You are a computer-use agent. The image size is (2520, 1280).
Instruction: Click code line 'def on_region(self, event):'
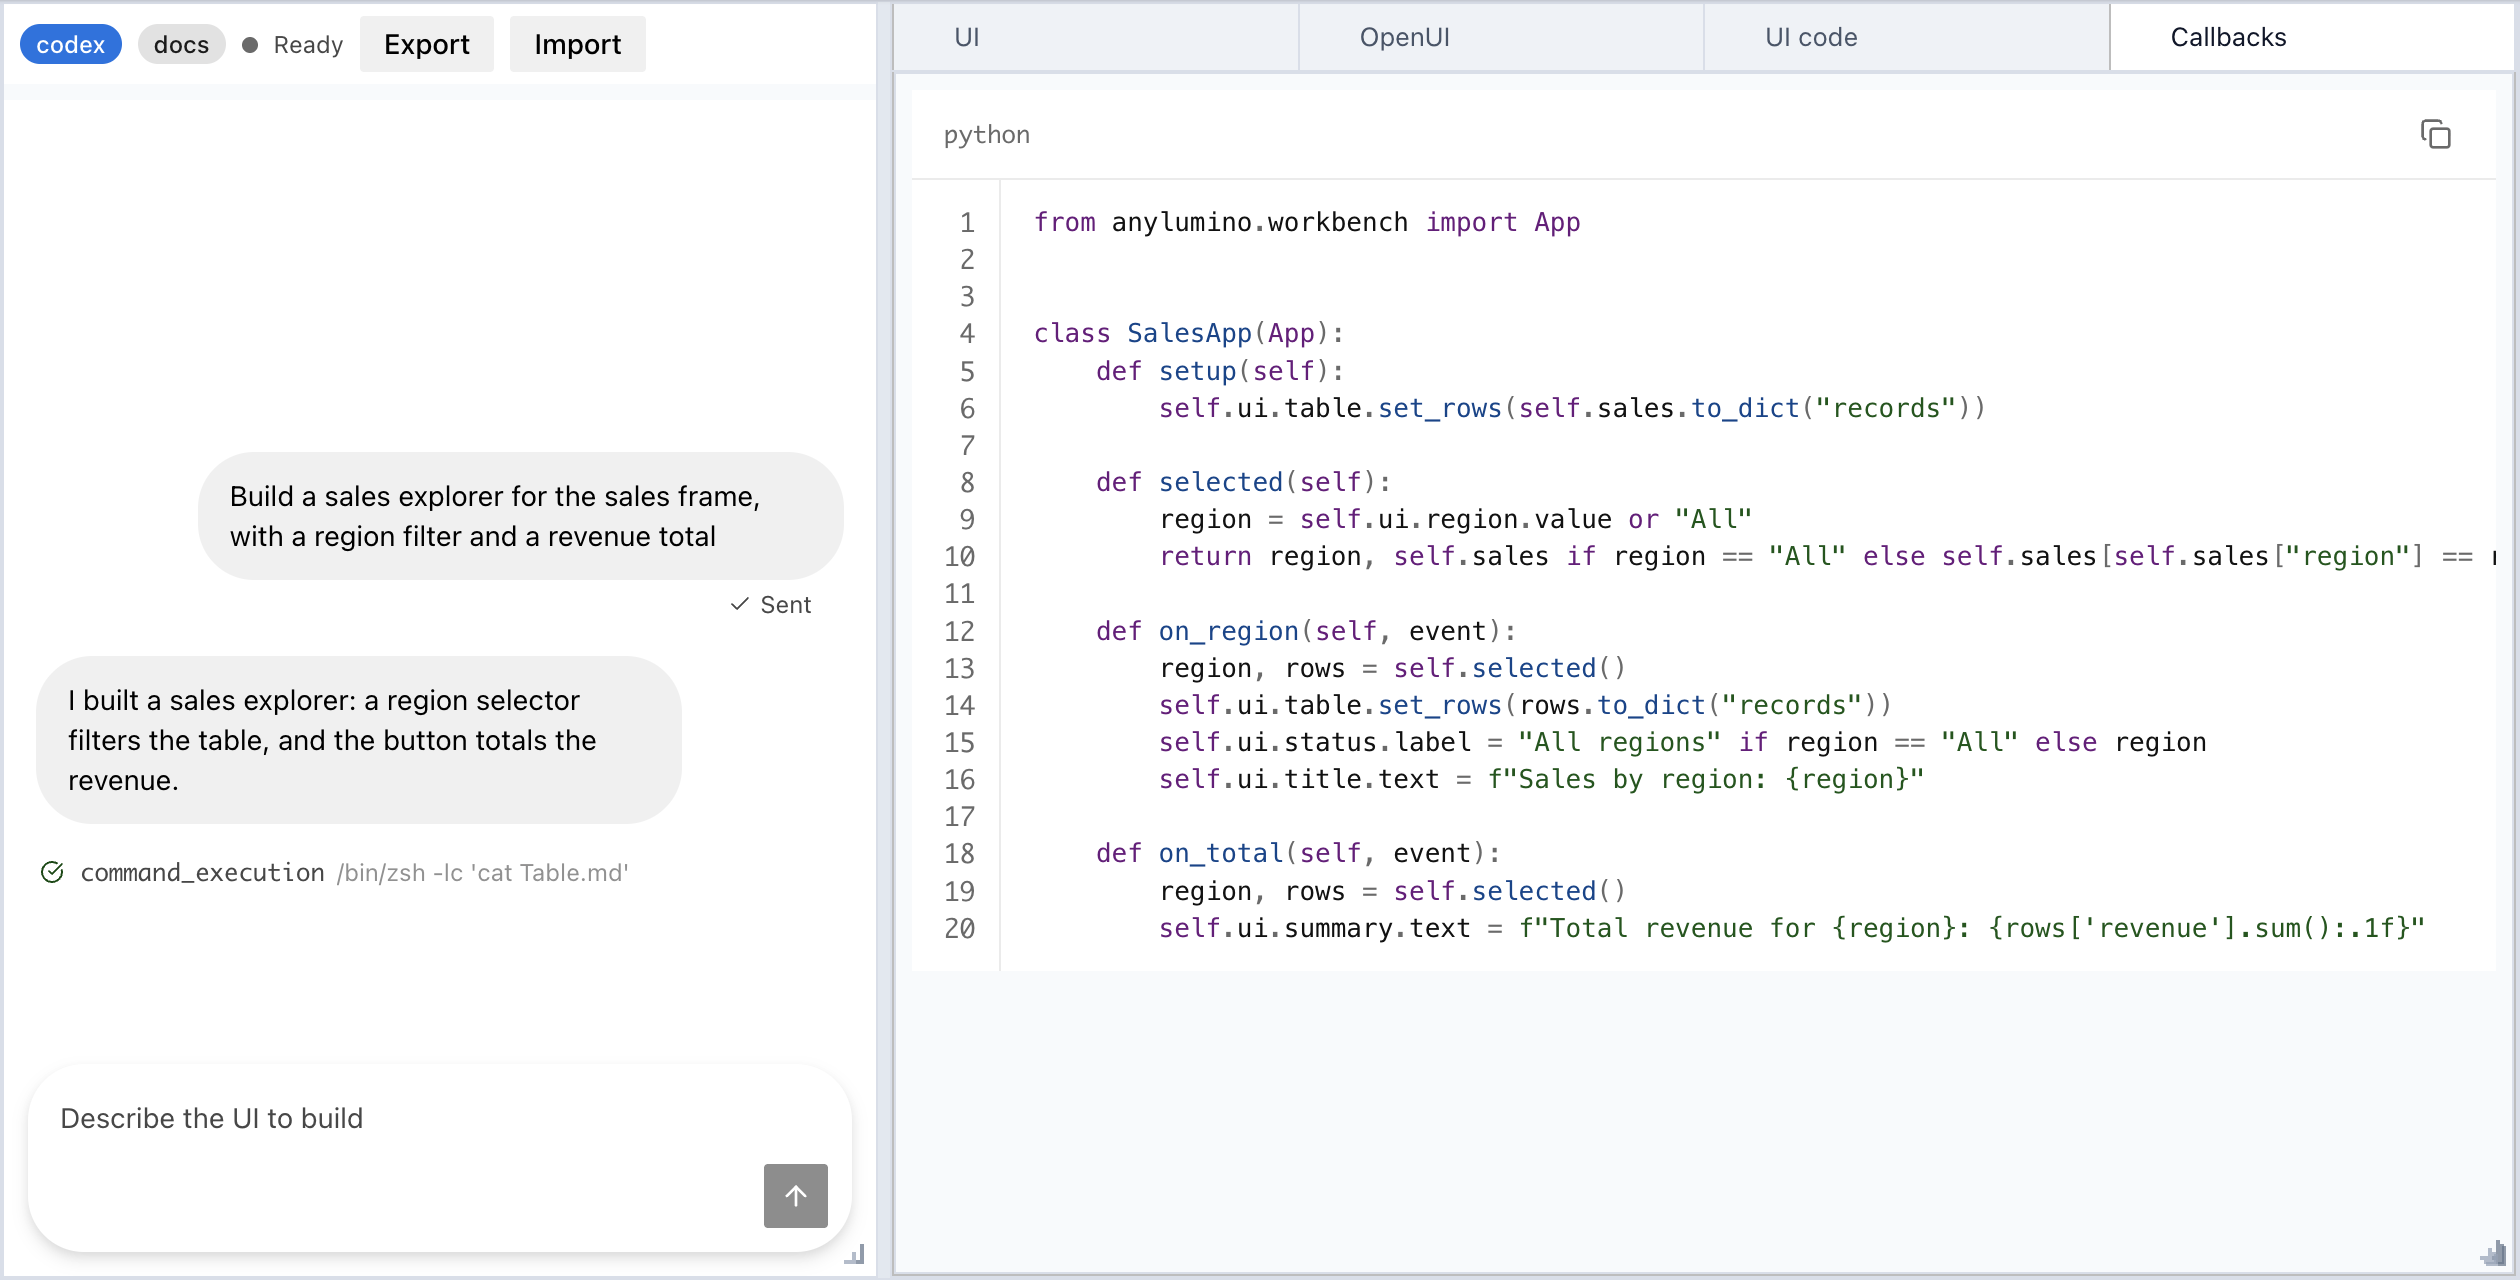(1306, 631)
